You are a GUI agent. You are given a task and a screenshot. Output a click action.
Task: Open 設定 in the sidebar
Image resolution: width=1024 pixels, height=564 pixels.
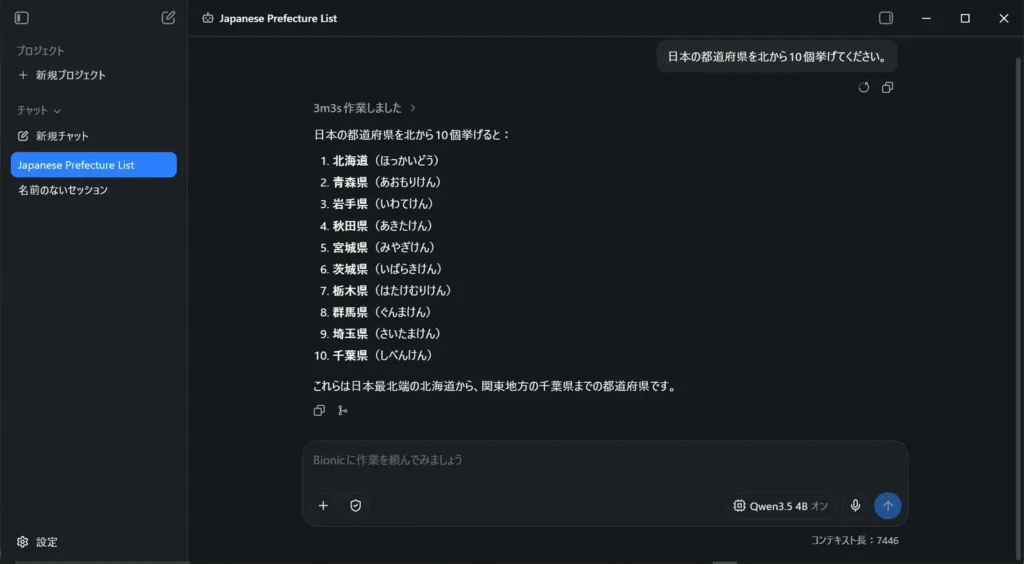tap(37, 542)
